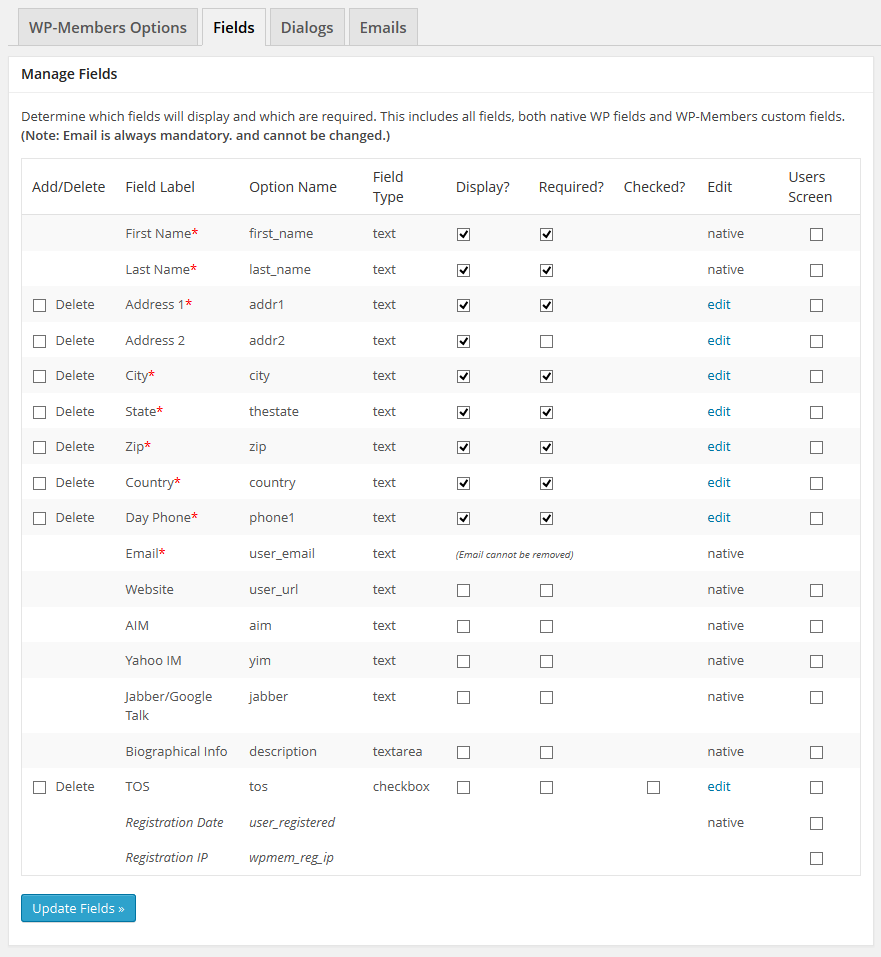This screenshot has width=881, height=957.
Task: Open the Emails tab
Action: [382, 27]
